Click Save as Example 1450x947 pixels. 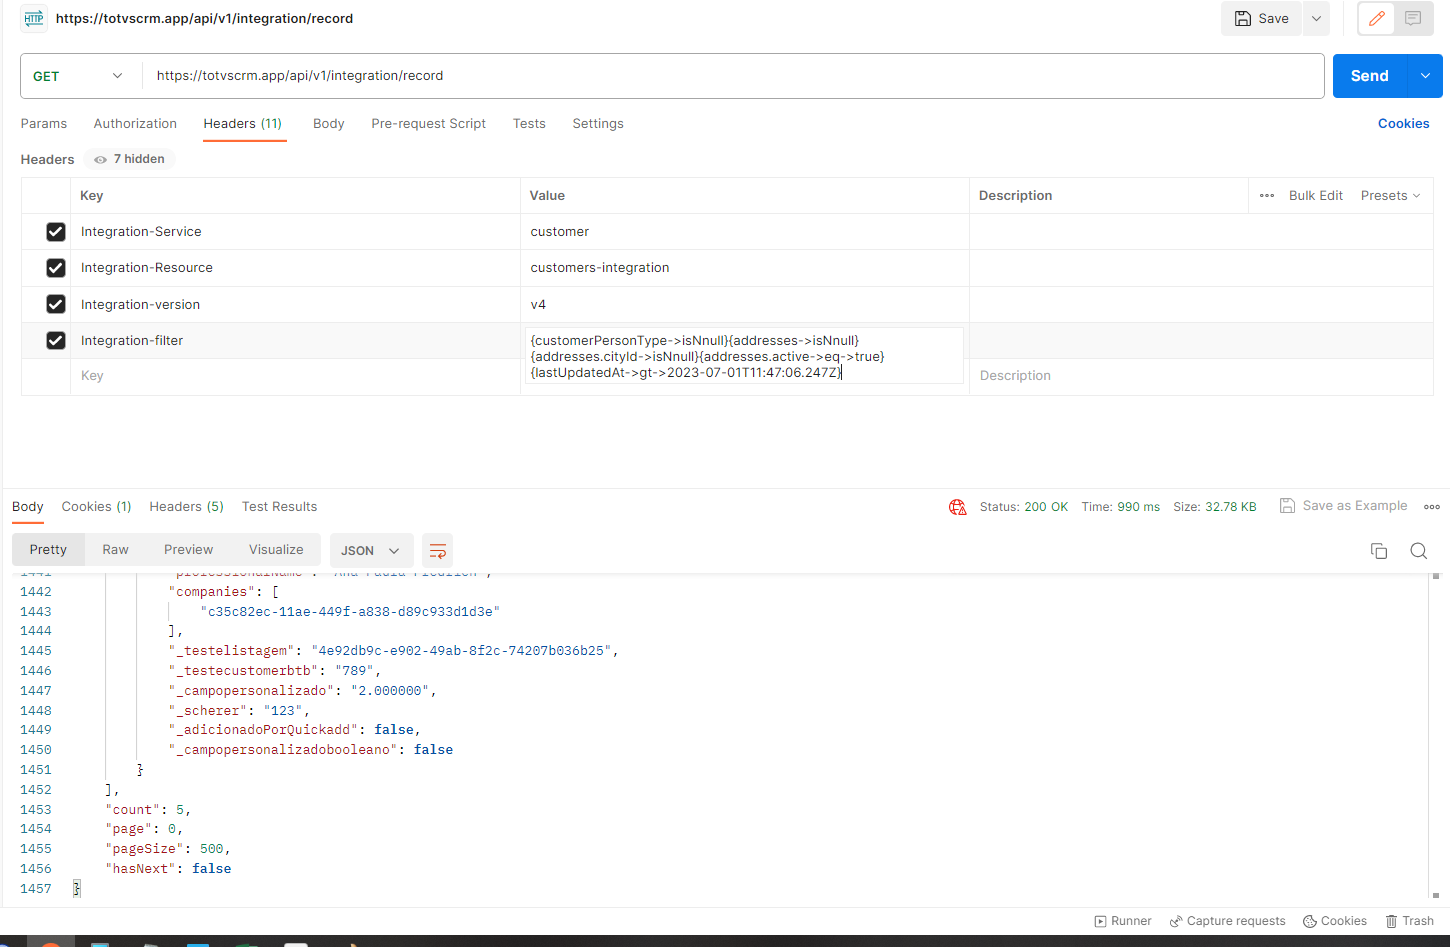point(1344,506)
